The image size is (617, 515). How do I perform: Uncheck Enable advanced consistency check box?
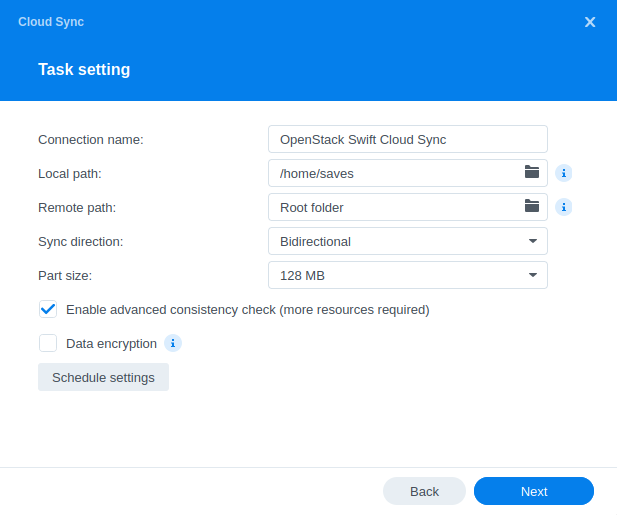(48, 309)
